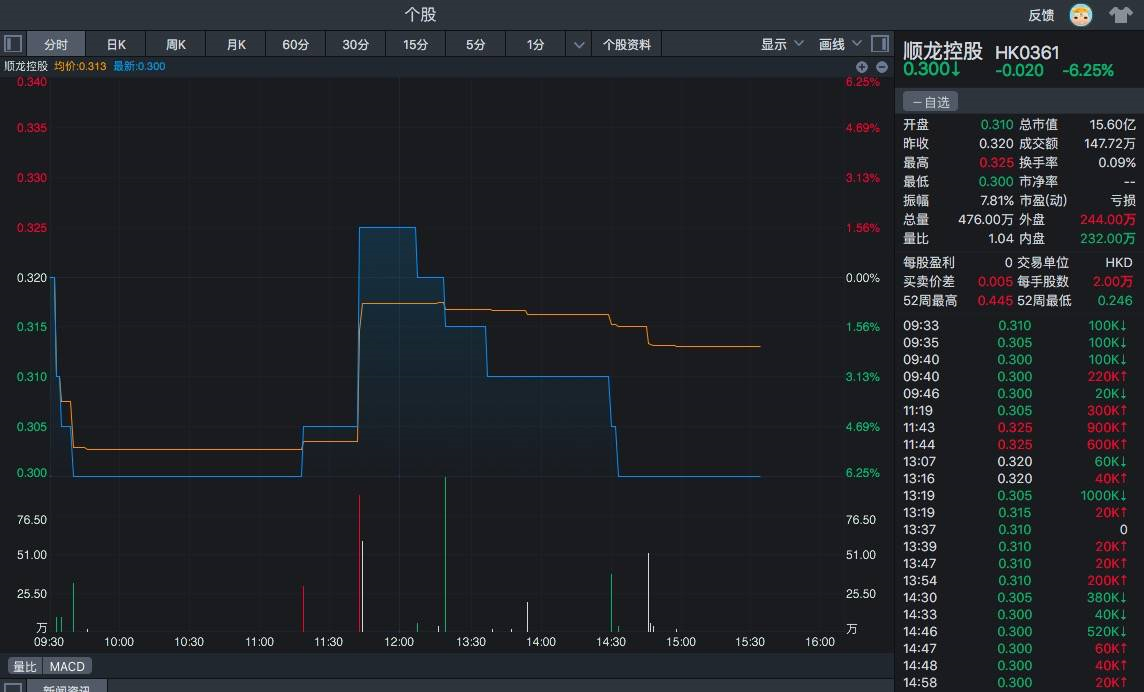Select the 5分 interval tab

coord(476,45)
